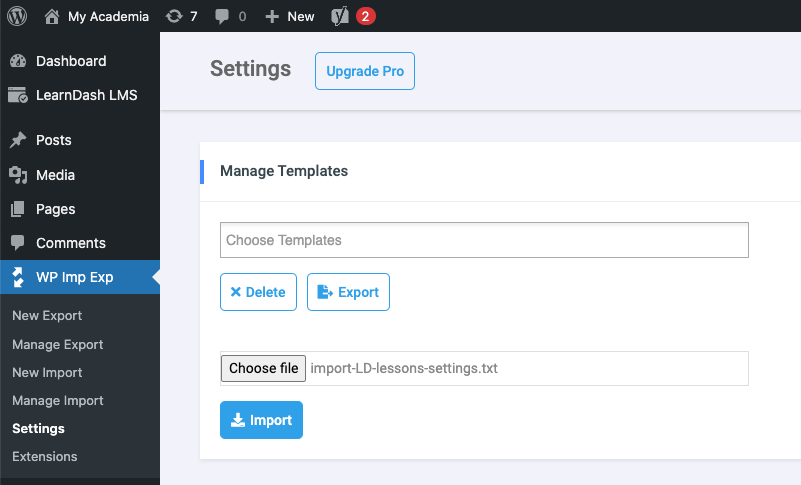Click the Media library icon

coord(18,175)
